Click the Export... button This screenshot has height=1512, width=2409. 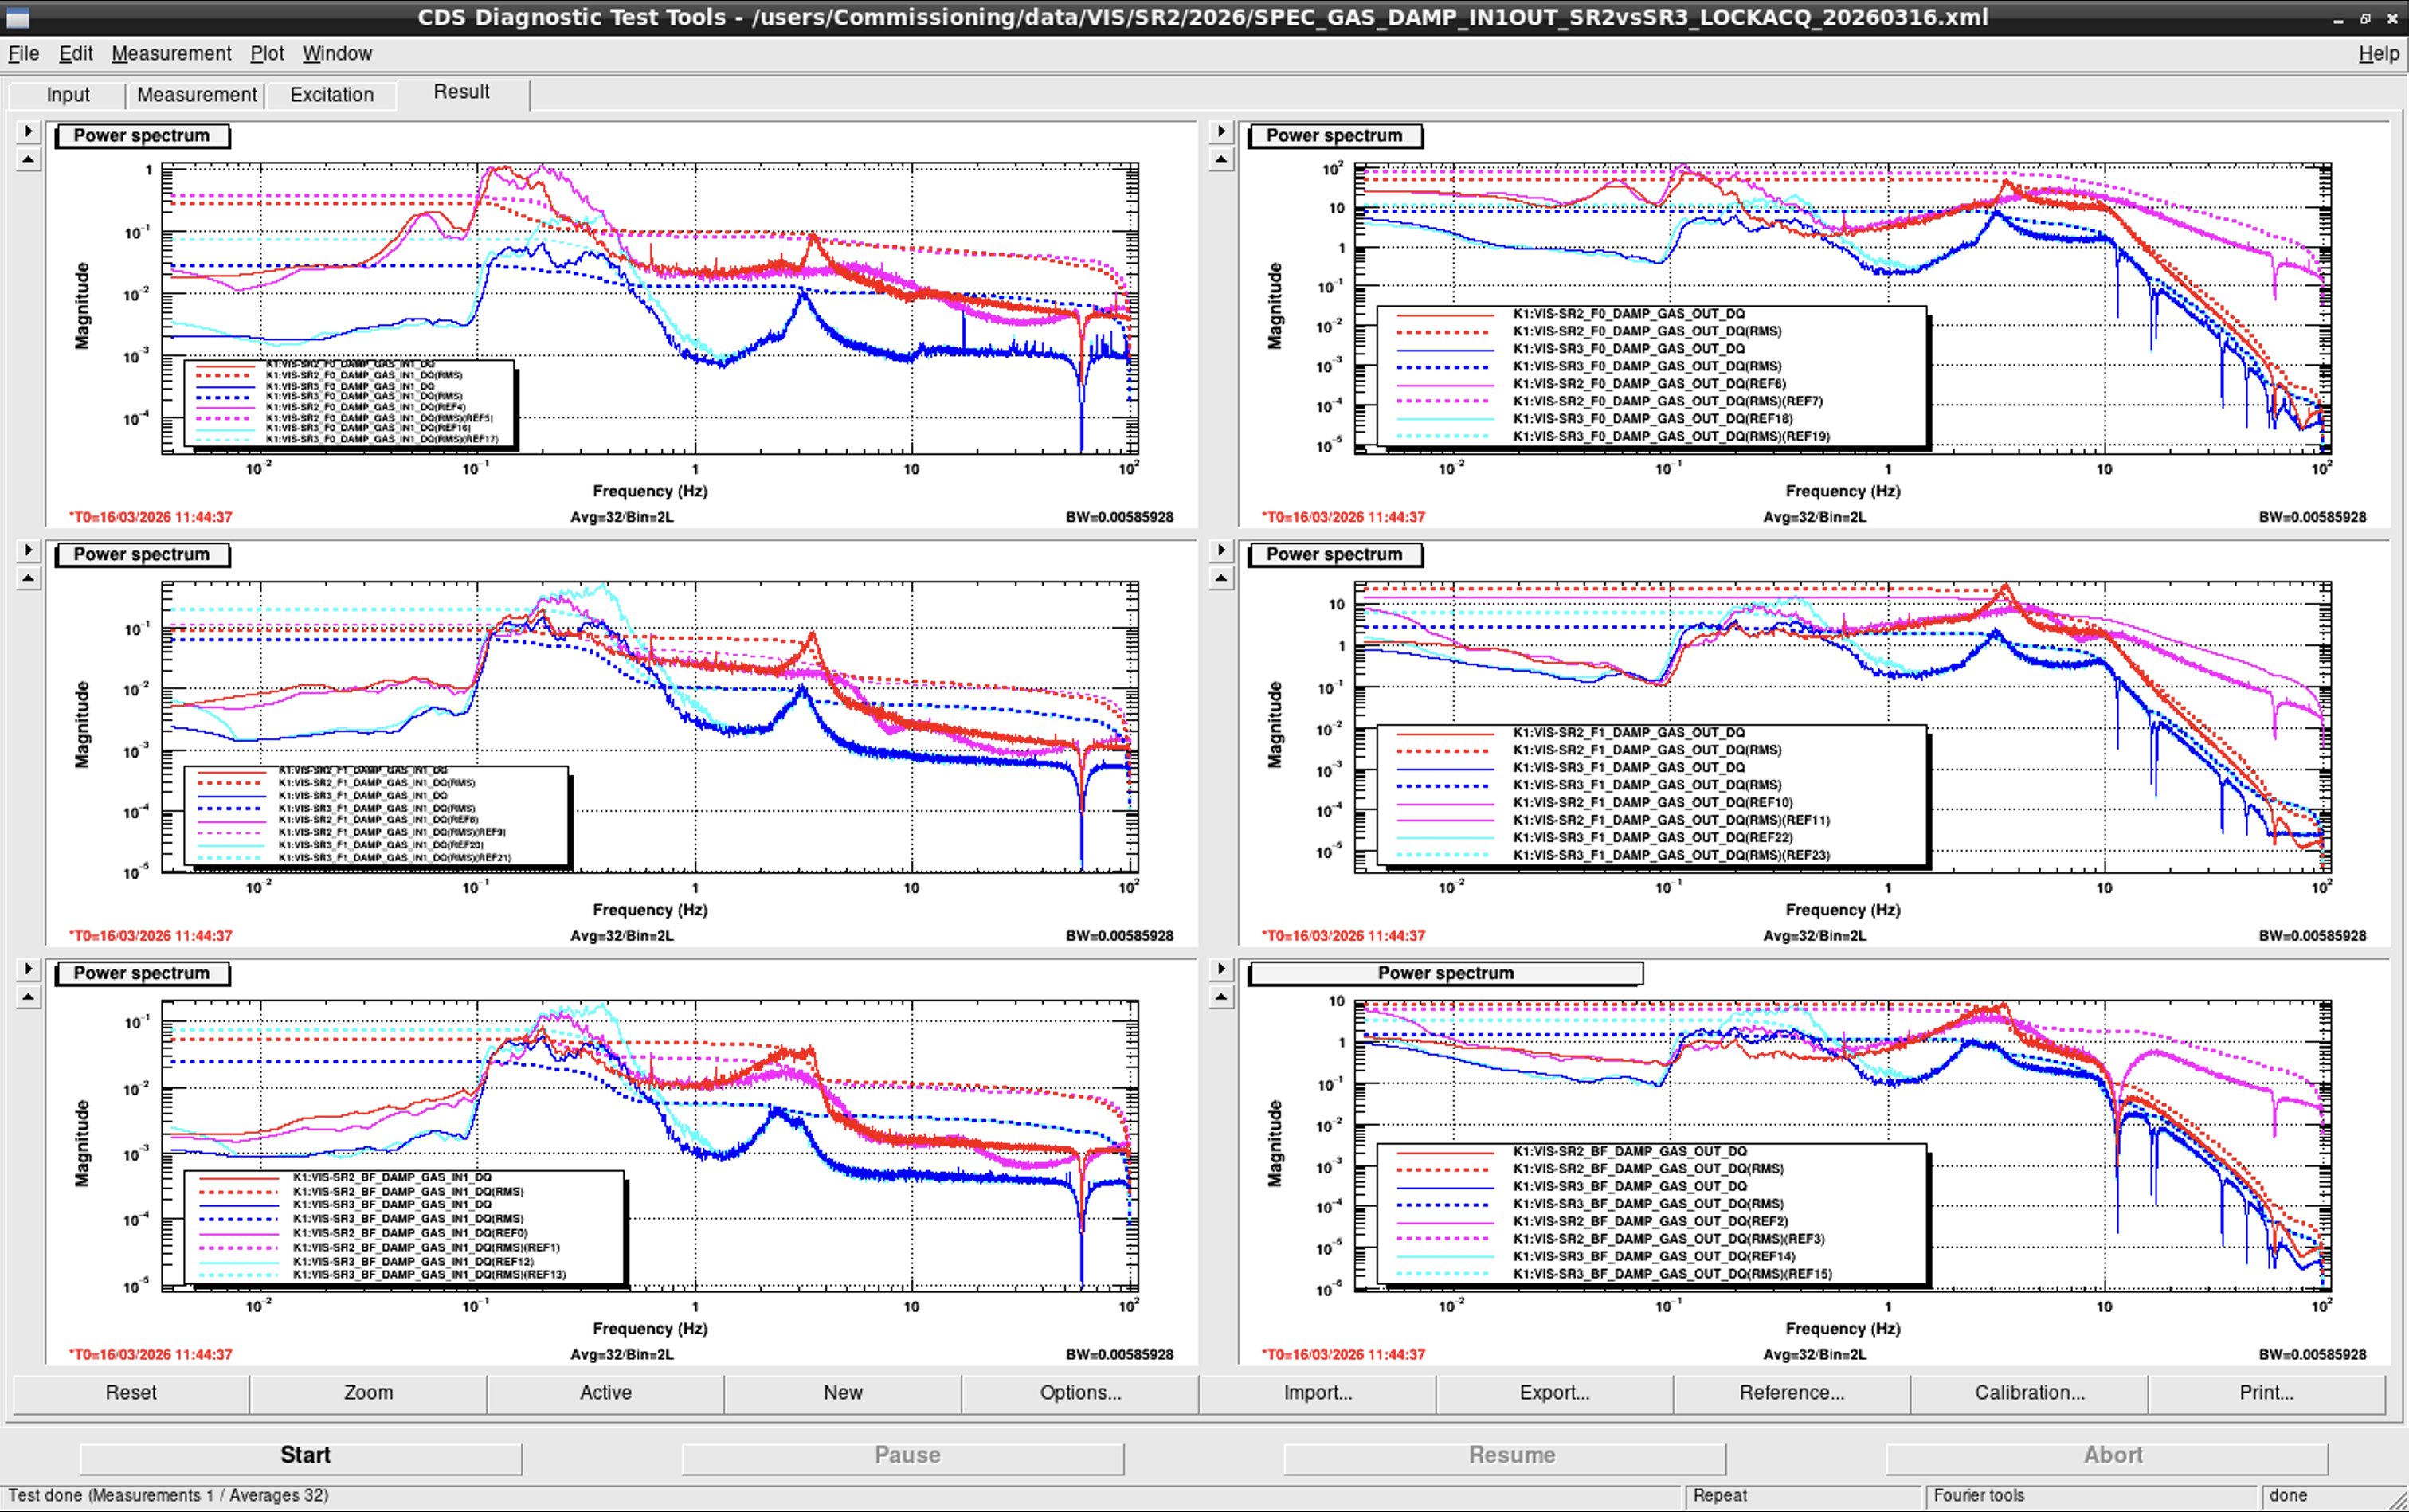1554,1393
